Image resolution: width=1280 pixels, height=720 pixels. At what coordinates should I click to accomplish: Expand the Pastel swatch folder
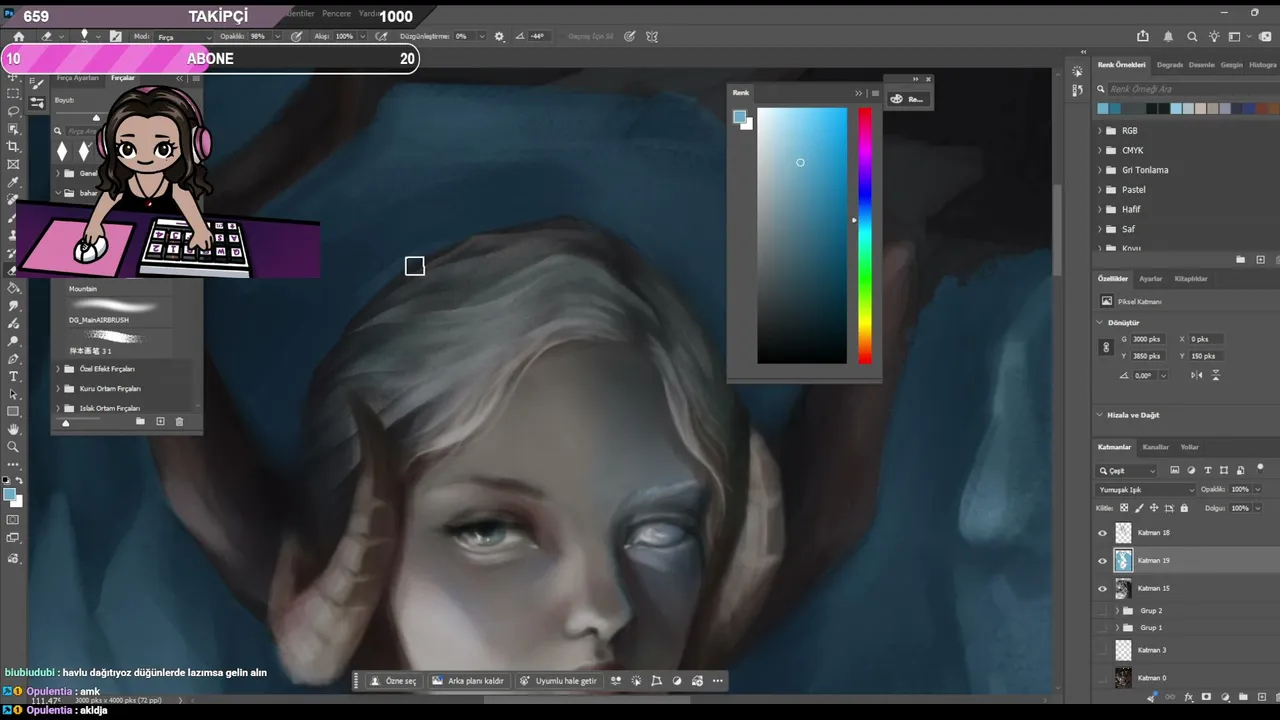click(1100, 190)
